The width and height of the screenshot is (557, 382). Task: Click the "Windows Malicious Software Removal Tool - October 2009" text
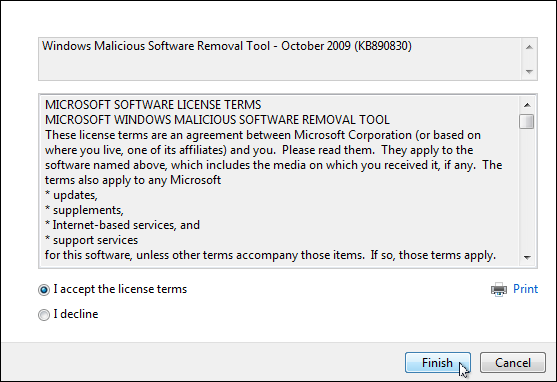[x=196, y=46]
